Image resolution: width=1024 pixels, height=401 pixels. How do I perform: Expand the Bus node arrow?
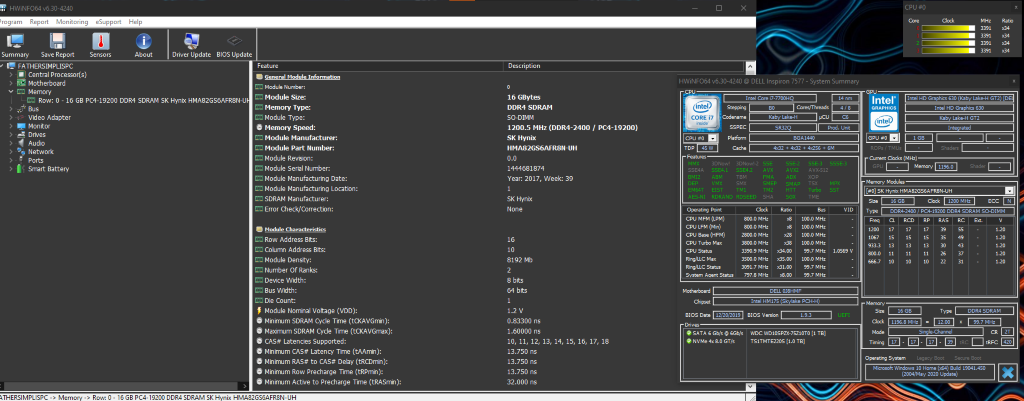11,109
